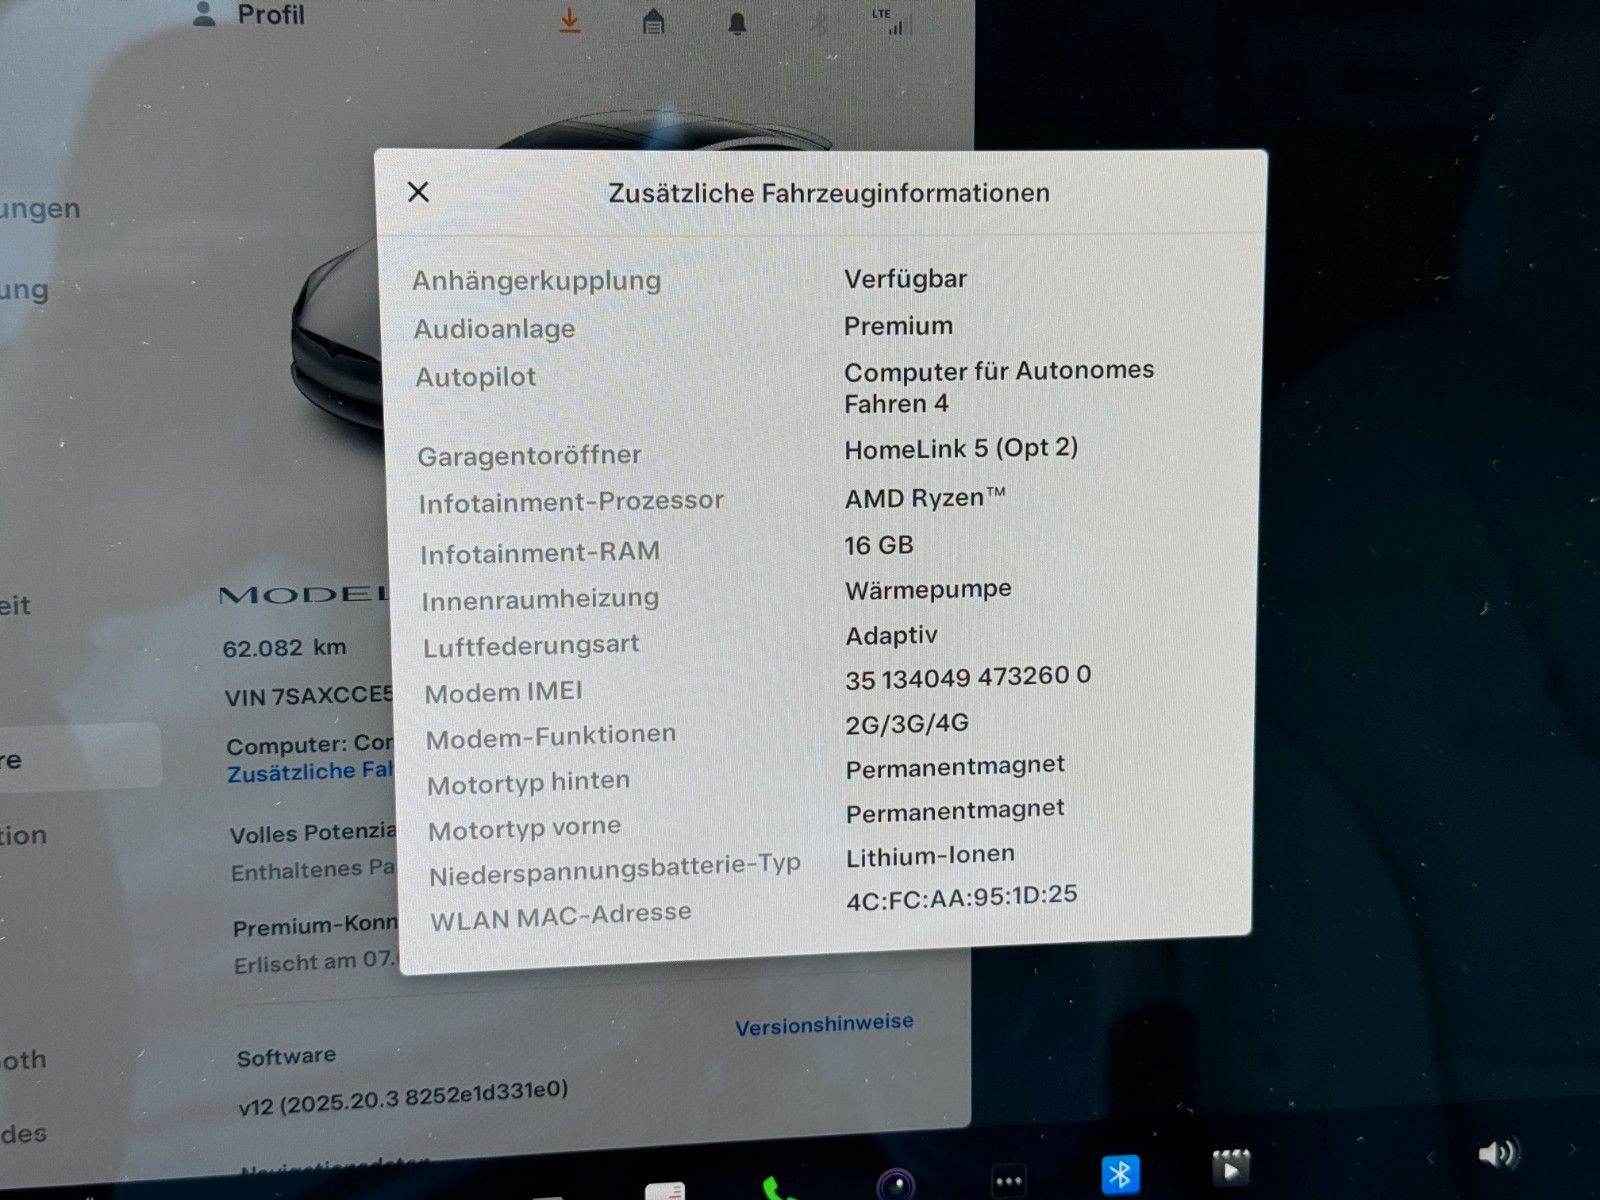Tap the LTE signal strength indicator
1600x1200 pixels.
pyautogui.click(x=889, y=21)
